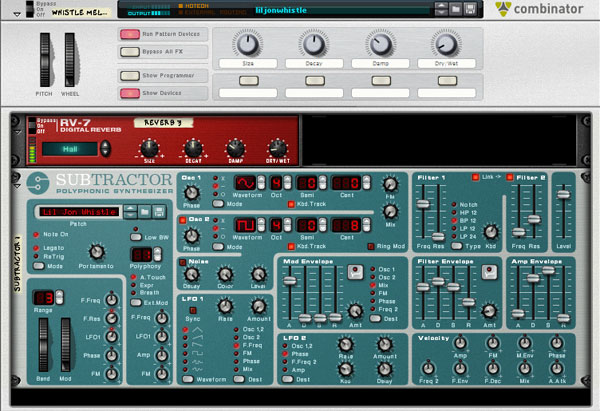The height and width of the screenshot is (411, 600).
Task: Click the Subtractor save patch disk icon
Action: pos(159,212)
